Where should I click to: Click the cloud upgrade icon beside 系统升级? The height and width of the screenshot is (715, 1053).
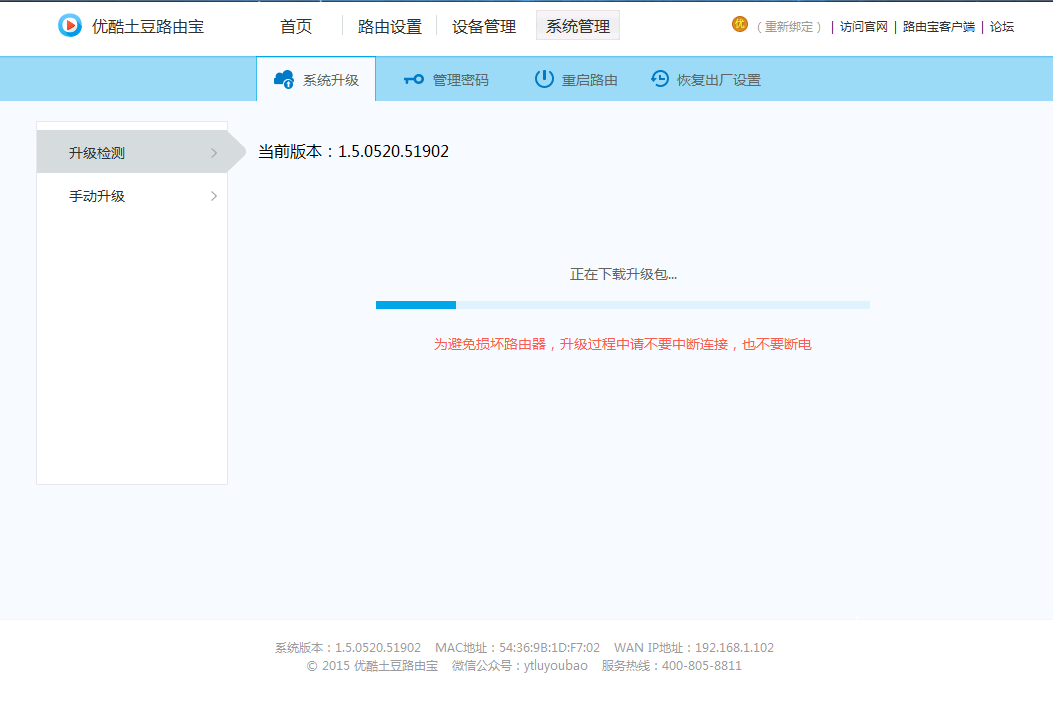(284, 79)
